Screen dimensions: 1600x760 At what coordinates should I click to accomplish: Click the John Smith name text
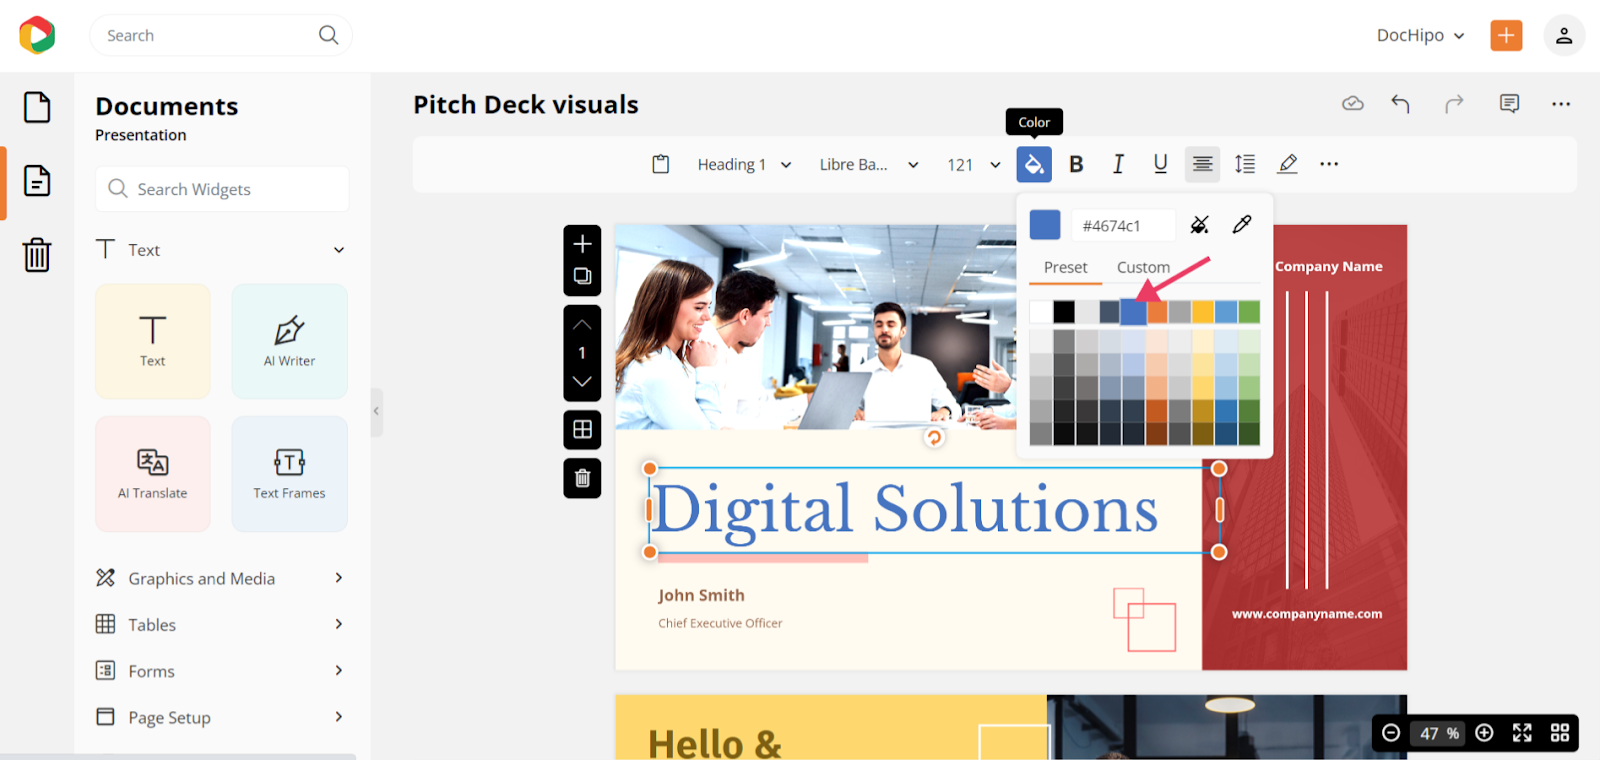[701, 595]
